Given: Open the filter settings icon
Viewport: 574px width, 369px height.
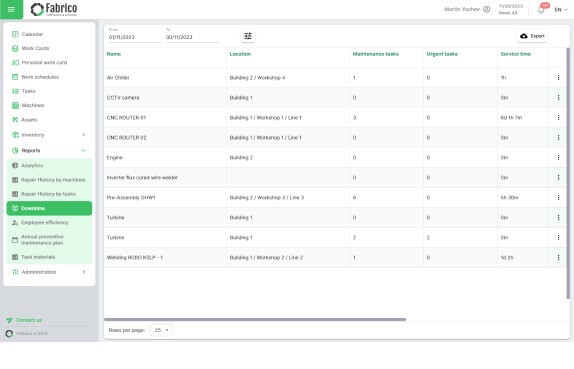Looking at the screenshot, I should [x=248, y=36].
